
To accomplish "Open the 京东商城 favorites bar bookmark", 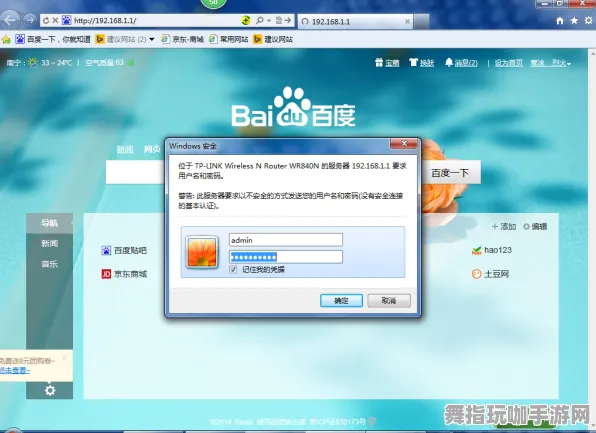I will [x=182, y=39].
